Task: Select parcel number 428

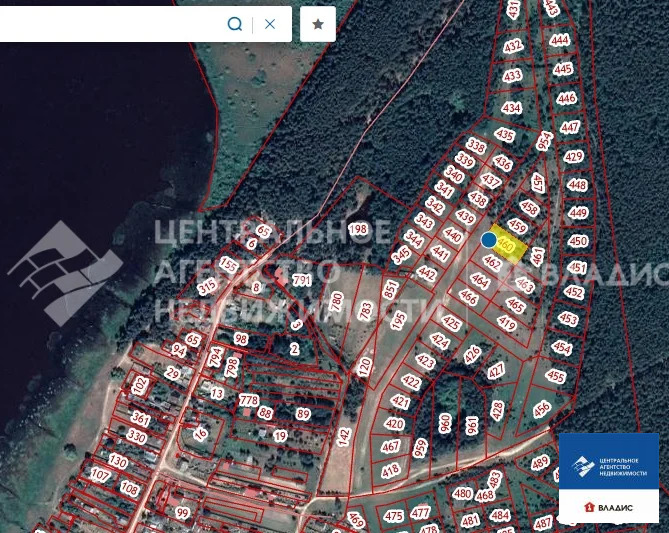Action: click(497, 411)
